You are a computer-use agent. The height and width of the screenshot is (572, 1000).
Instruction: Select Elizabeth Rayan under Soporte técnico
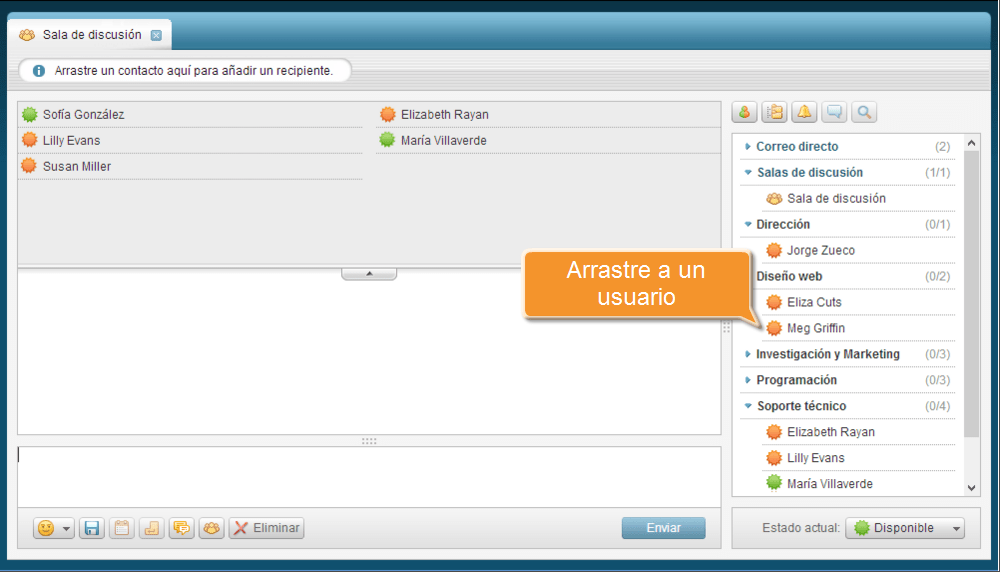830,432
